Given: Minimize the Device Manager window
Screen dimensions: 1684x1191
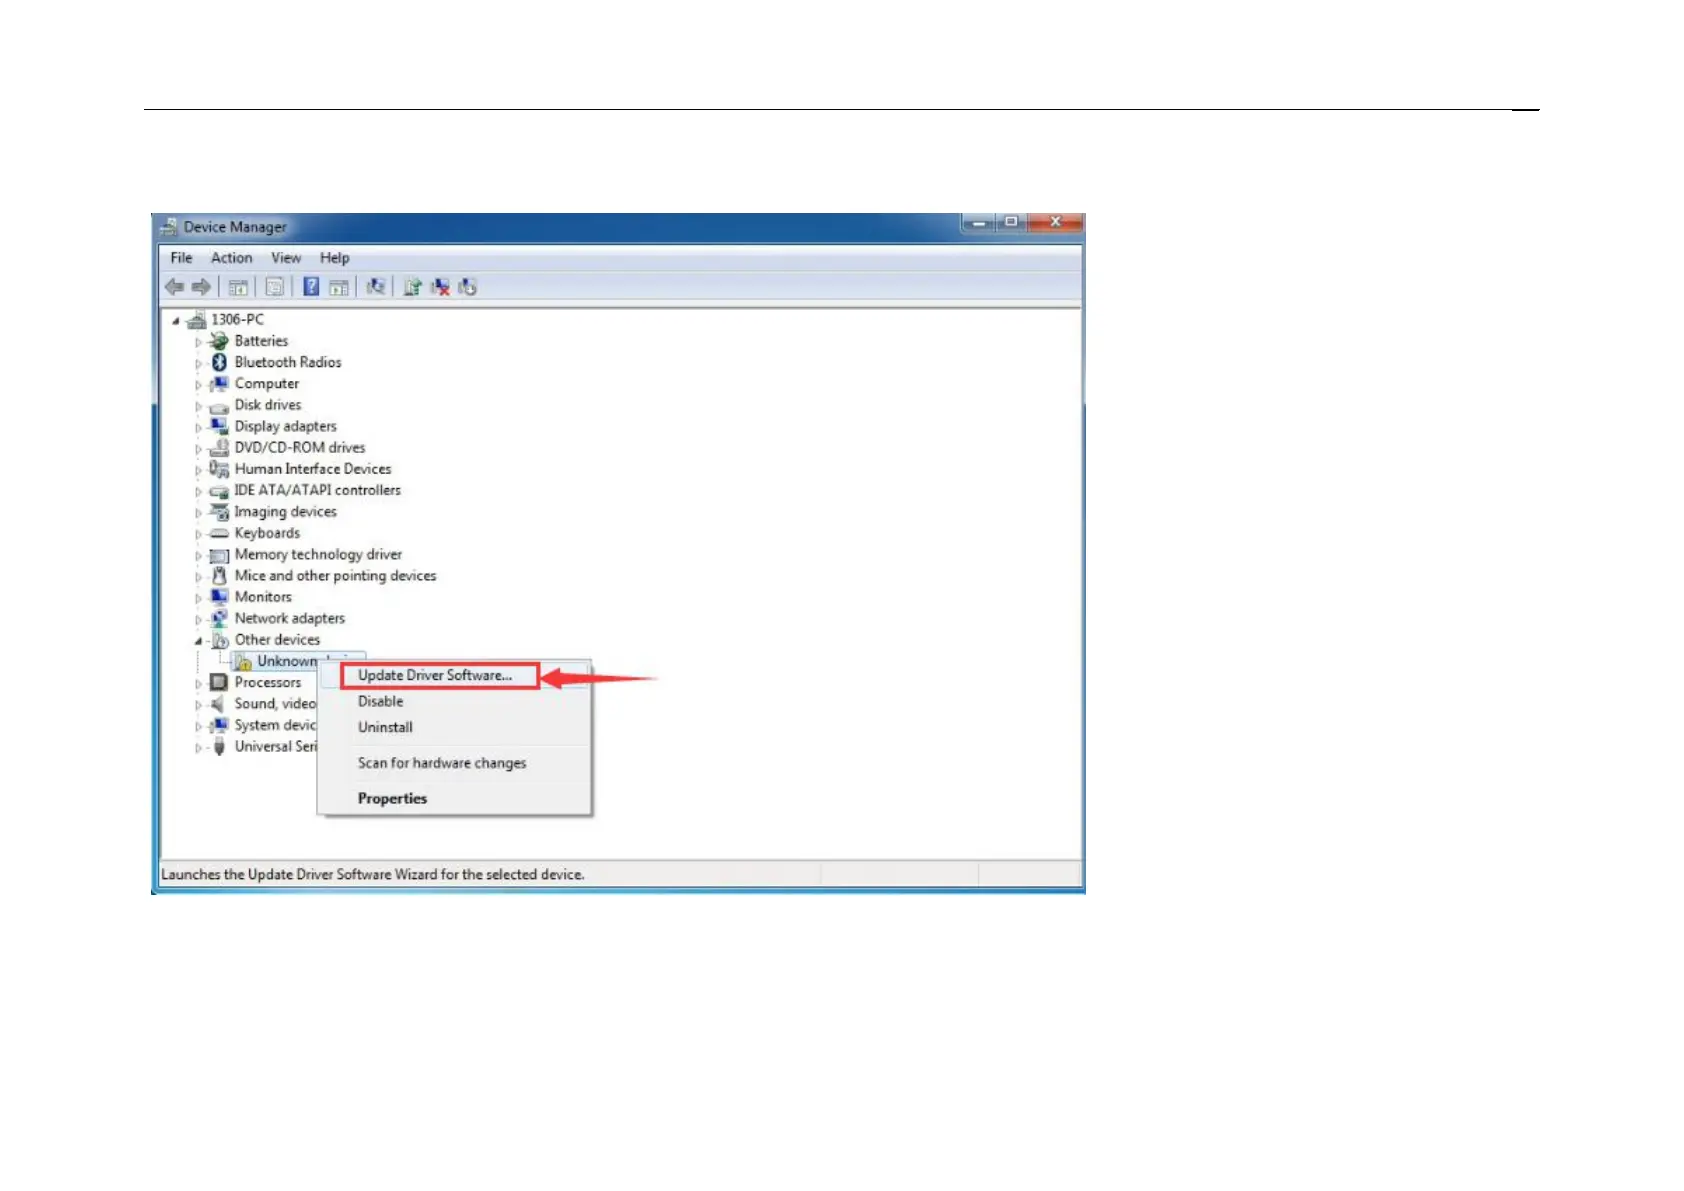Looking at the screenshot, I should click(x=979, y=222).
